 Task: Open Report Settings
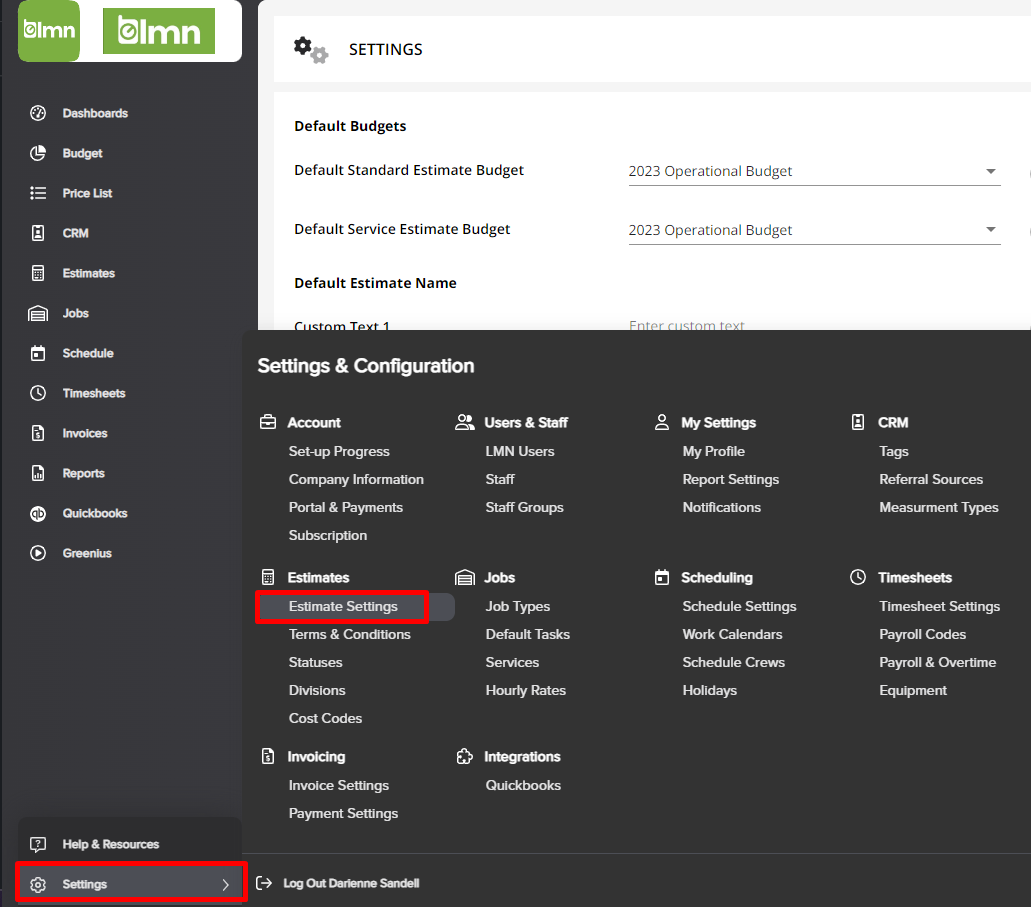[731, 479]
